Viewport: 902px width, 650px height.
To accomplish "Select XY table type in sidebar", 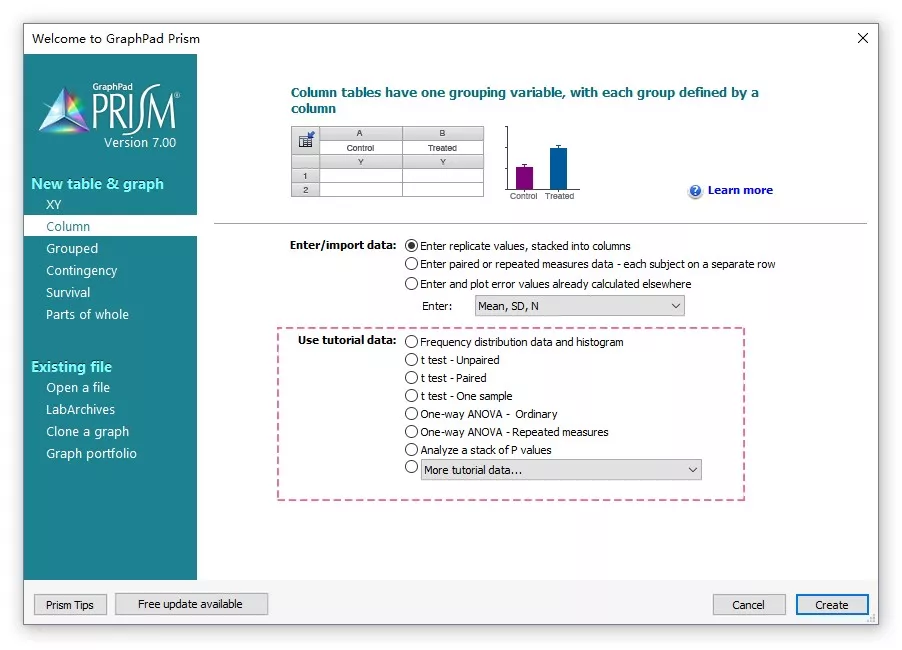I will (x=53, y=205).
